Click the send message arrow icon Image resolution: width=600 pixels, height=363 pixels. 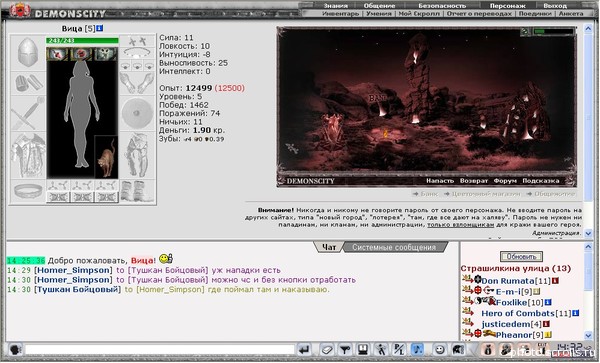click(304, 350)
